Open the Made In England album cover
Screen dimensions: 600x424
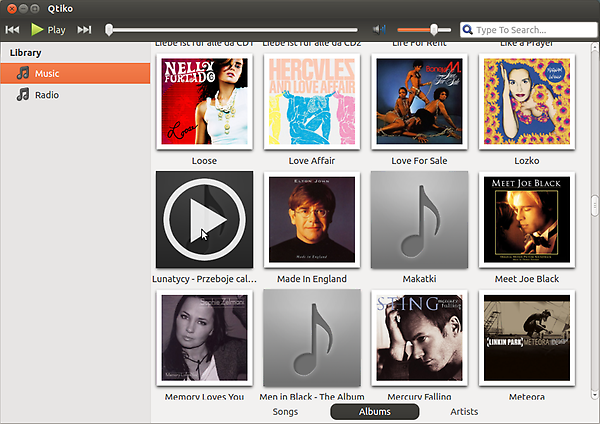coord(312,220)
